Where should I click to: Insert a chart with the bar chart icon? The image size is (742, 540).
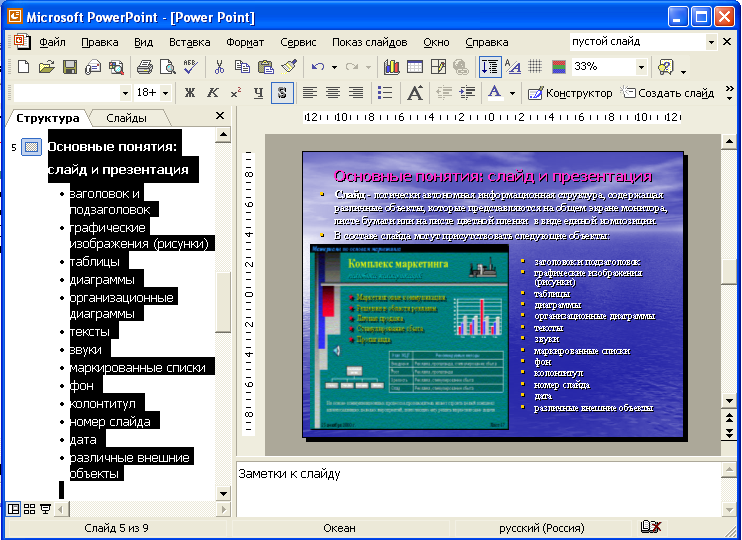[x=391, y=67]
